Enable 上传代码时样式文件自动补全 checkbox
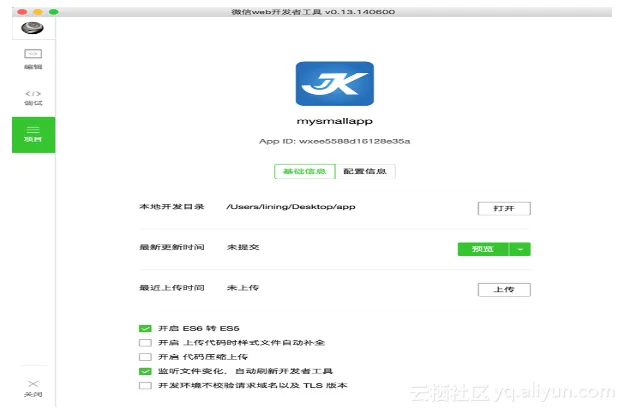Image resolution: width=626 pixels, height=413 pixels. tap(145, 343)
